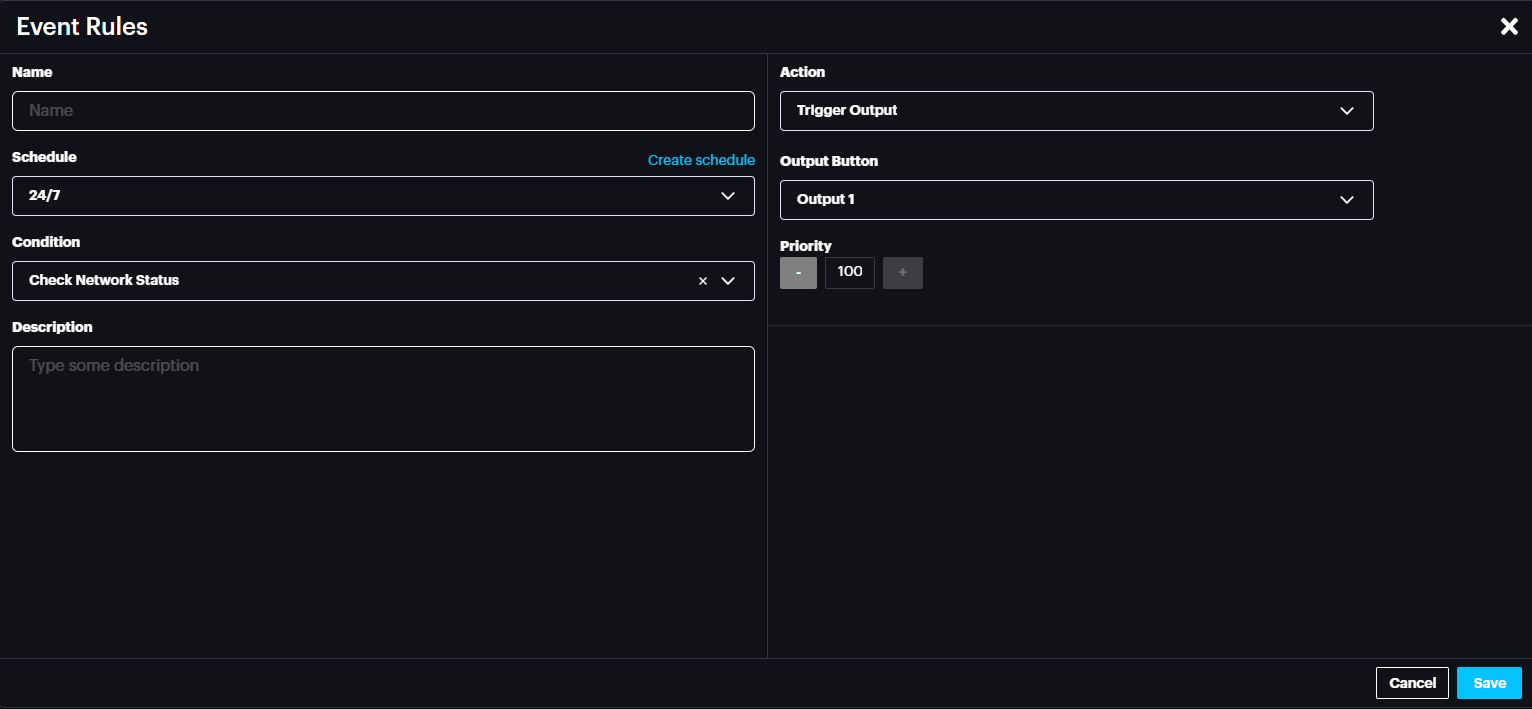Click the Create schedule link
Screen dimensions: 1532x709
[701, 160]
